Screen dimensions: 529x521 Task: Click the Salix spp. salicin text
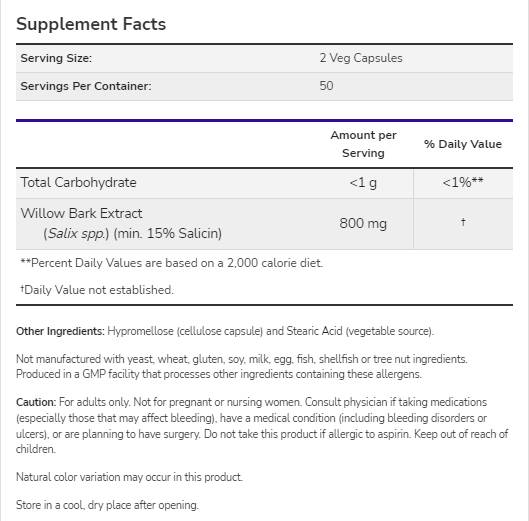tap(133, 234)
